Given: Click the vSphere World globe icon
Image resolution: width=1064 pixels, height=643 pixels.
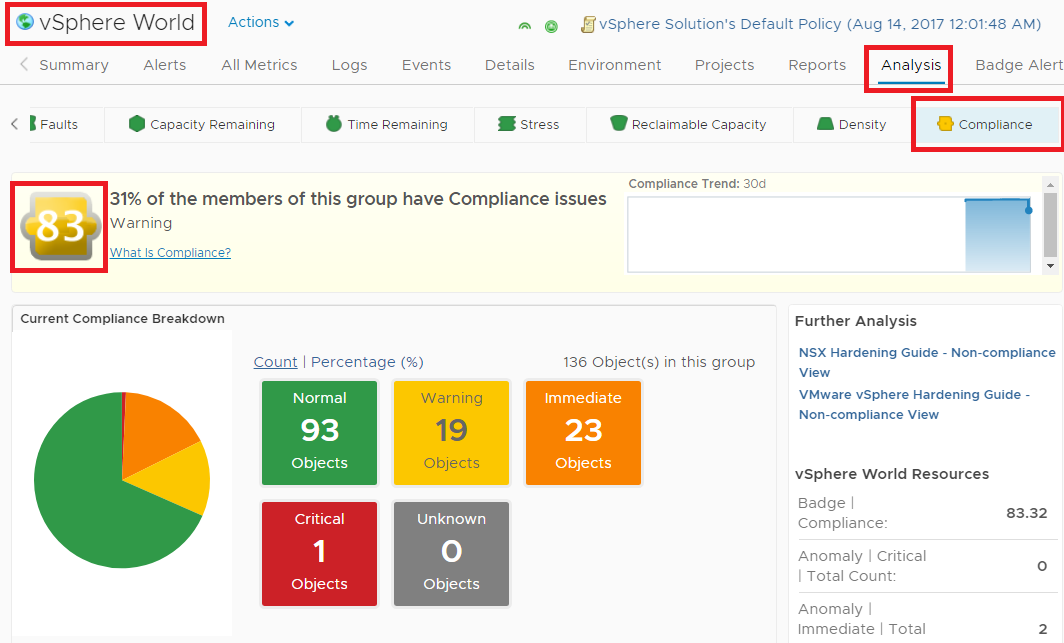Looking at the screenshot, I should [x=25, y=22].
